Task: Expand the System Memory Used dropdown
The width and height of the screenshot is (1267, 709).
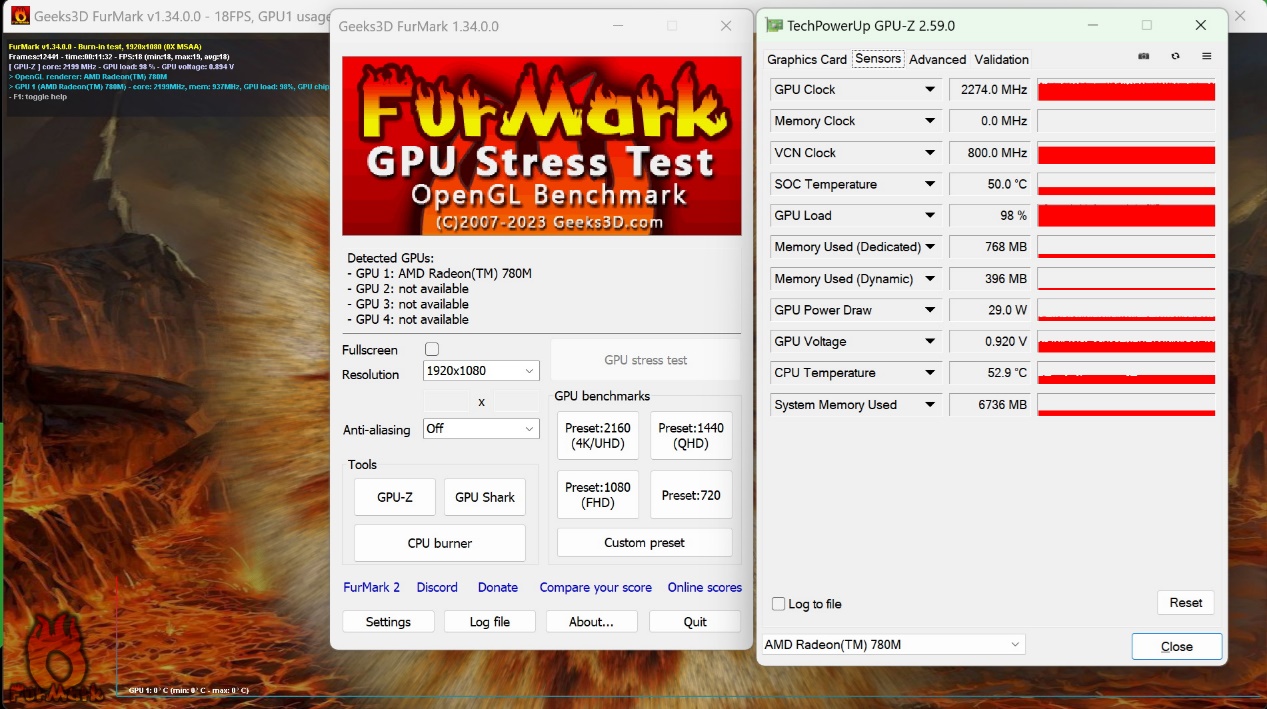Action: pos(930,405)
